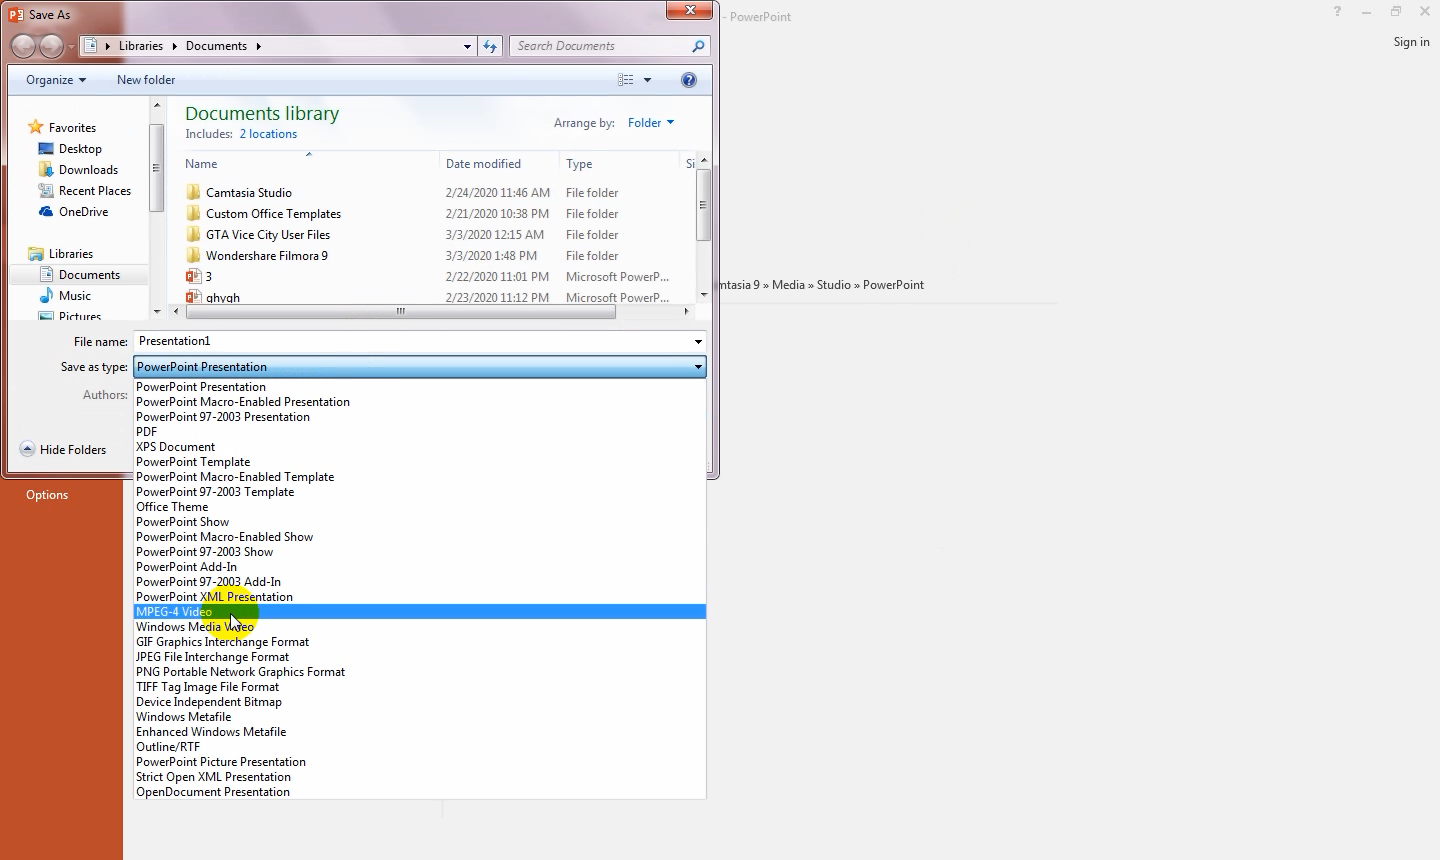Open OneDrive in the navigation pane
Image resolution: width=1440 pixels, height=860 pixels.
[x=83, y=212]
